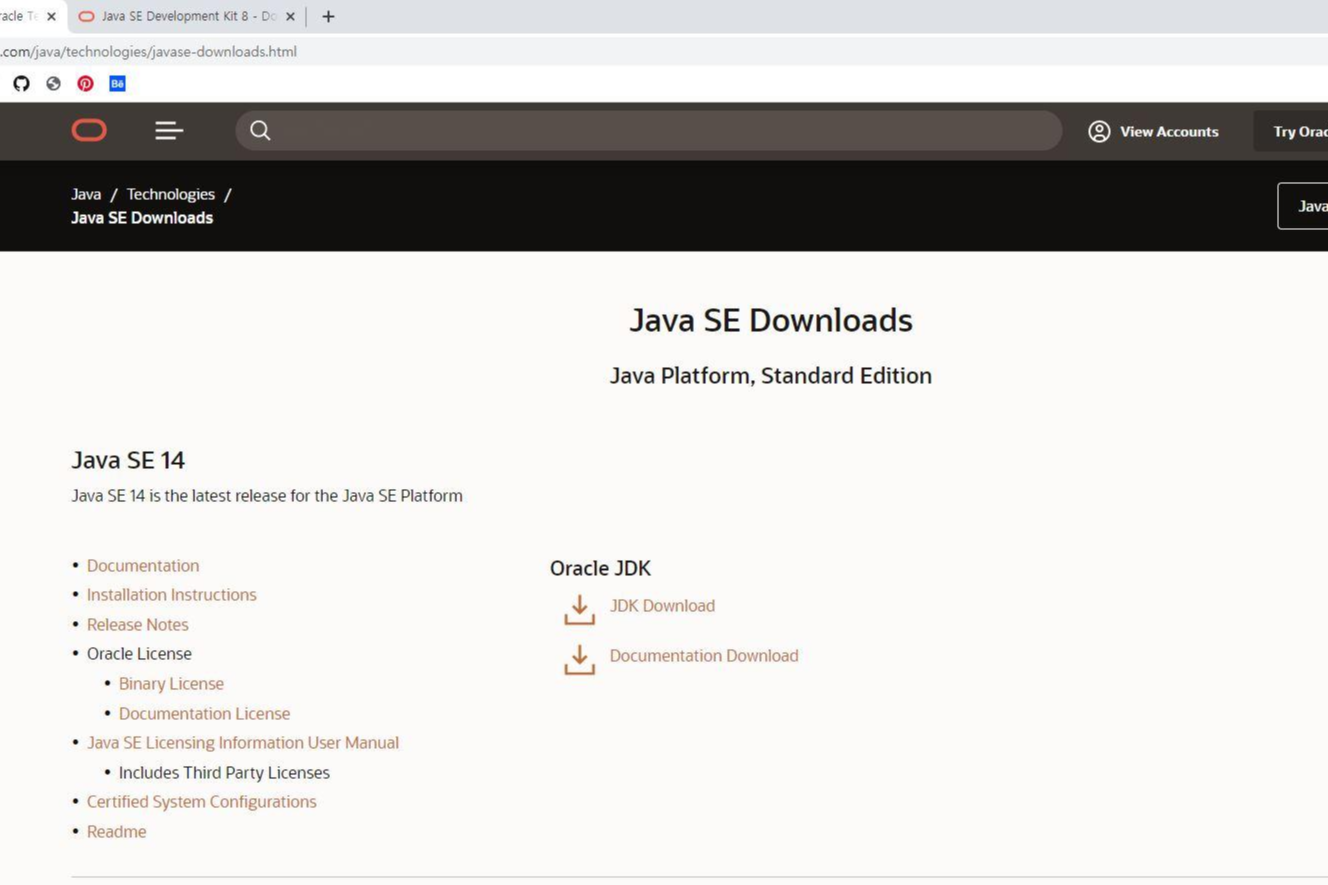The image size is (1328, 885).
Task: Open Java SE Licensing Information User Manual
Action: click(x=243, y=743)
